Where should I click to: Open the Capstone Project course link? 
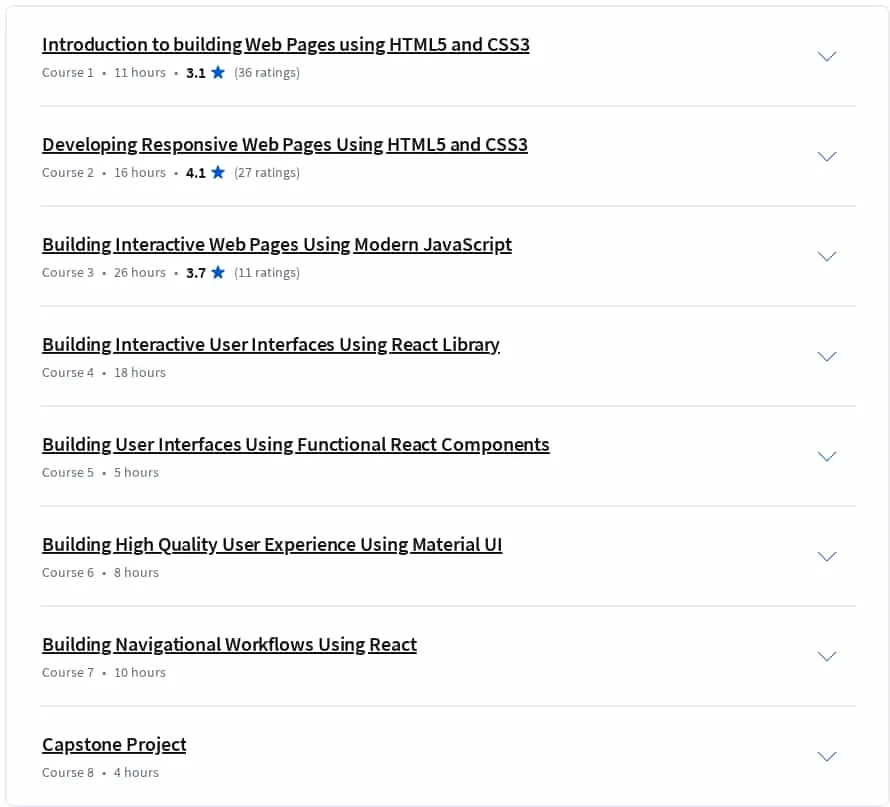114,744
